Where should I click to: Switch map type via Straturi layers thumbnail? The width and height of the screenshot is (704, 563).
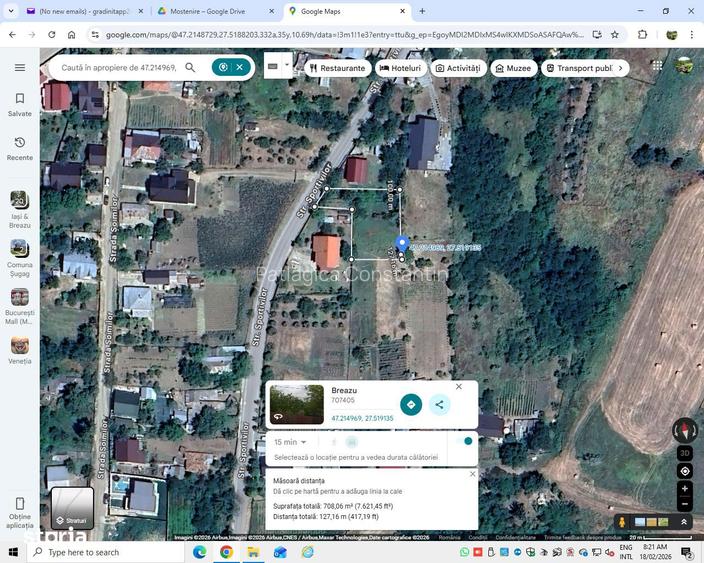click(x=72, y=508)
